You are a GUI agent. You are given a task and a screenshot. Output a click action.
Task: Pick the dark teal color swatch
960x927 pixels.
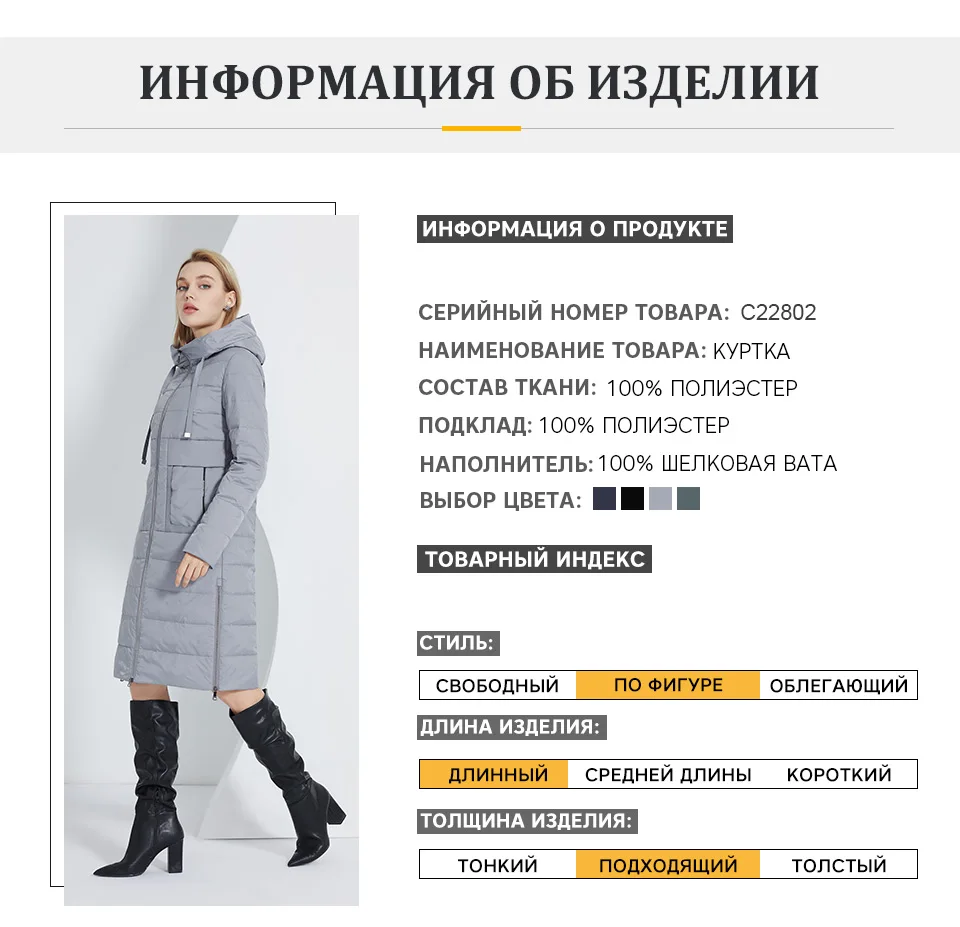tap(688, 498)
